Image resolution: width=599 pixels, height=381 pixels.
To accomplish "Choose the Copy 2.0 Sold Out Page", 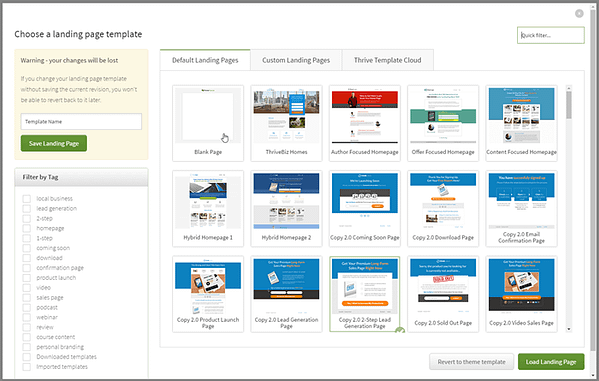I will (x=443, y=294).
